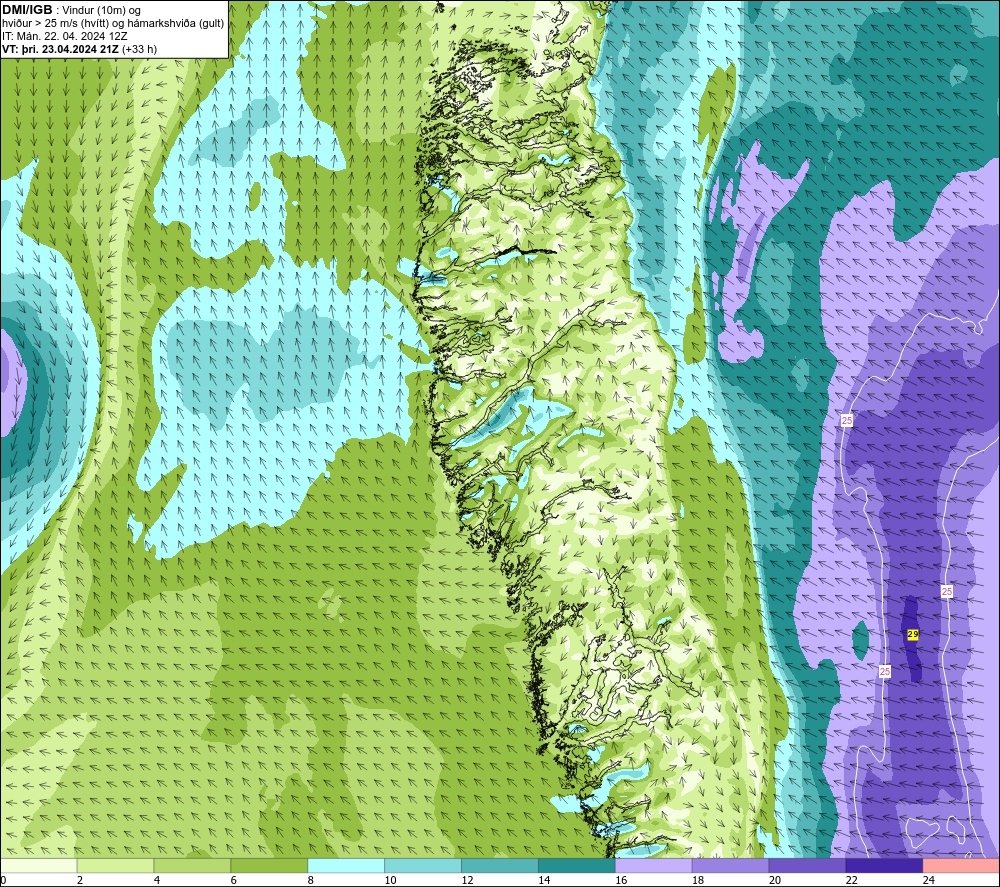The image size is (1000, 887).
Task: Click the yellow 29 maximum gust label
Action: [x=913, y=634]
